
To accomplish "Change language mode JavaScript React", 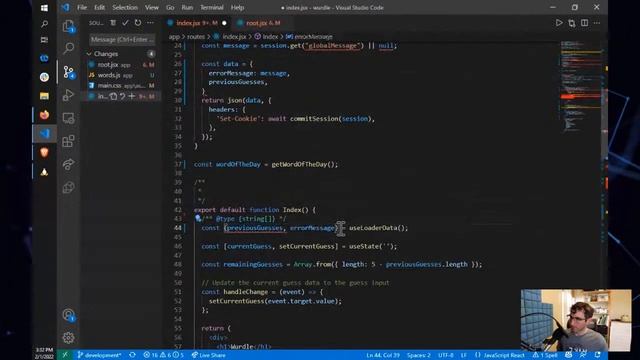I will (500, 355).
